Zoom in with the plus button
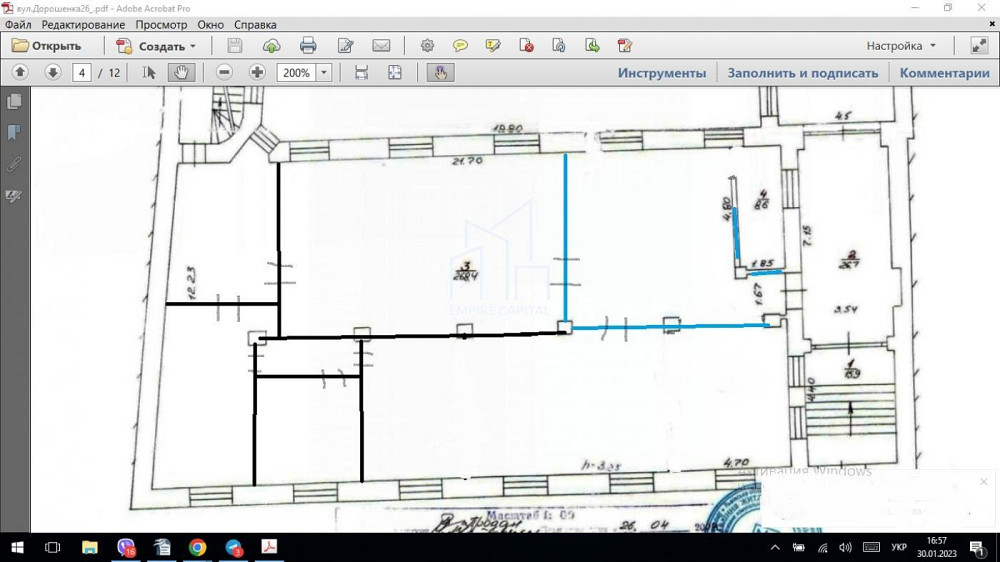1000x562 pixels. (257, 73)
